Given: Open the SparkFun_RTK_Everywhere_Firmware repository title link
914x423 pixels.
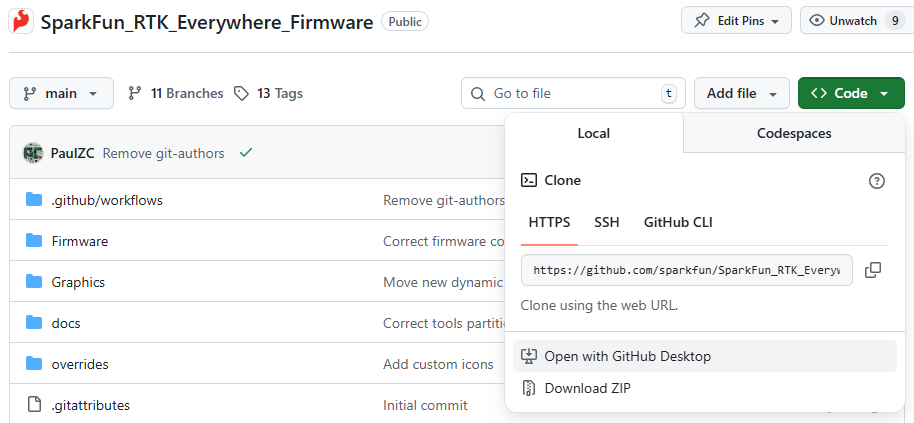Looking at the screenshot, I should 207,23.
